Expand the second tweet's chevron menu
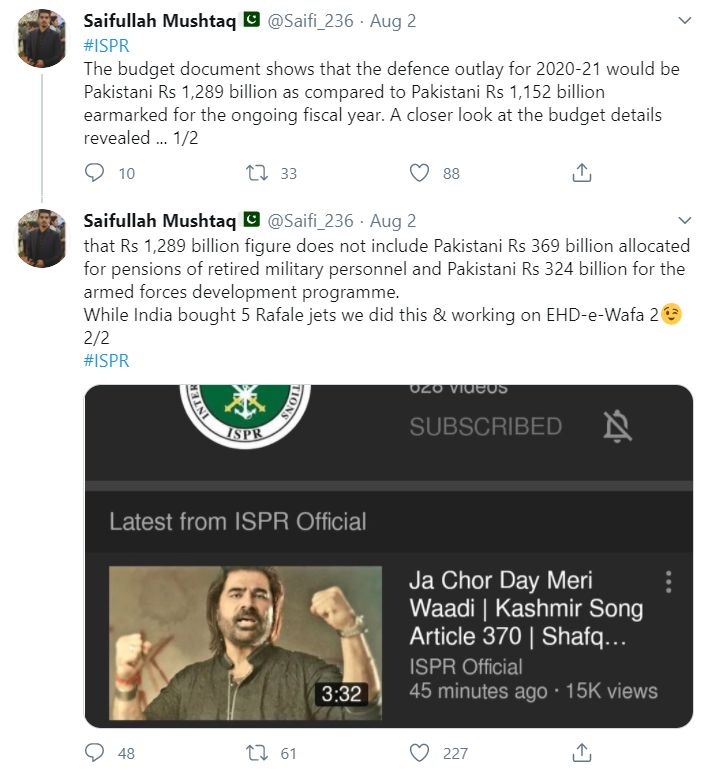702x770 pixels. [684, 220]
